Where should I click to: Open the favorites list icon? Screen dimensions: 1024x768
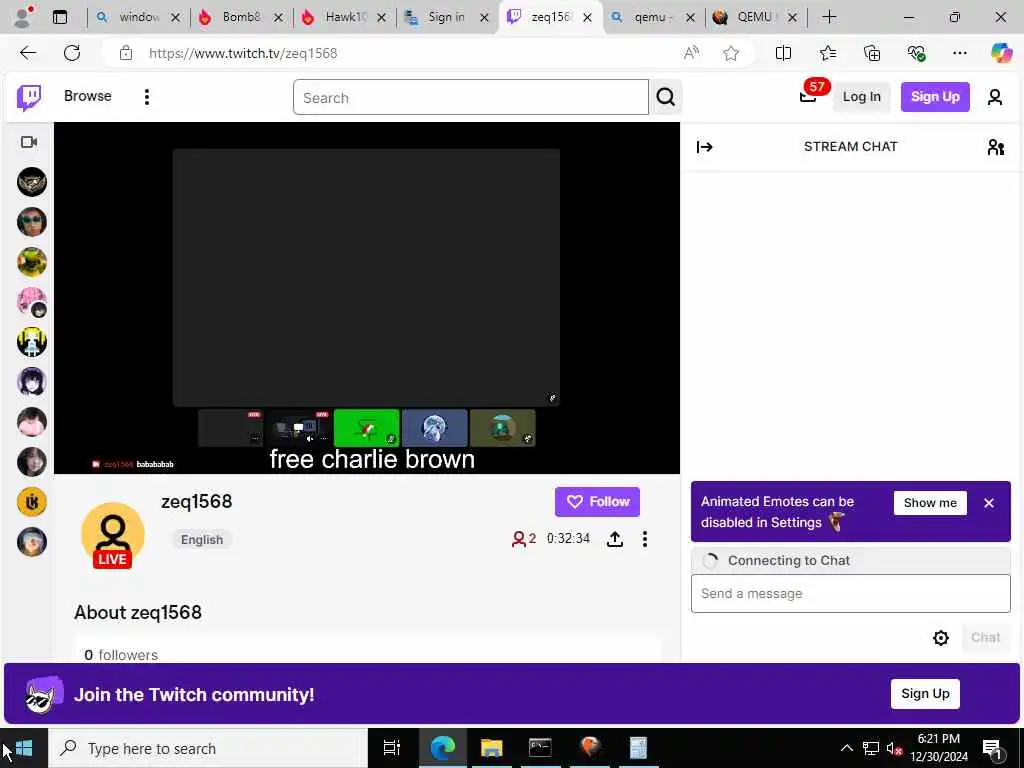coord(827,54)
